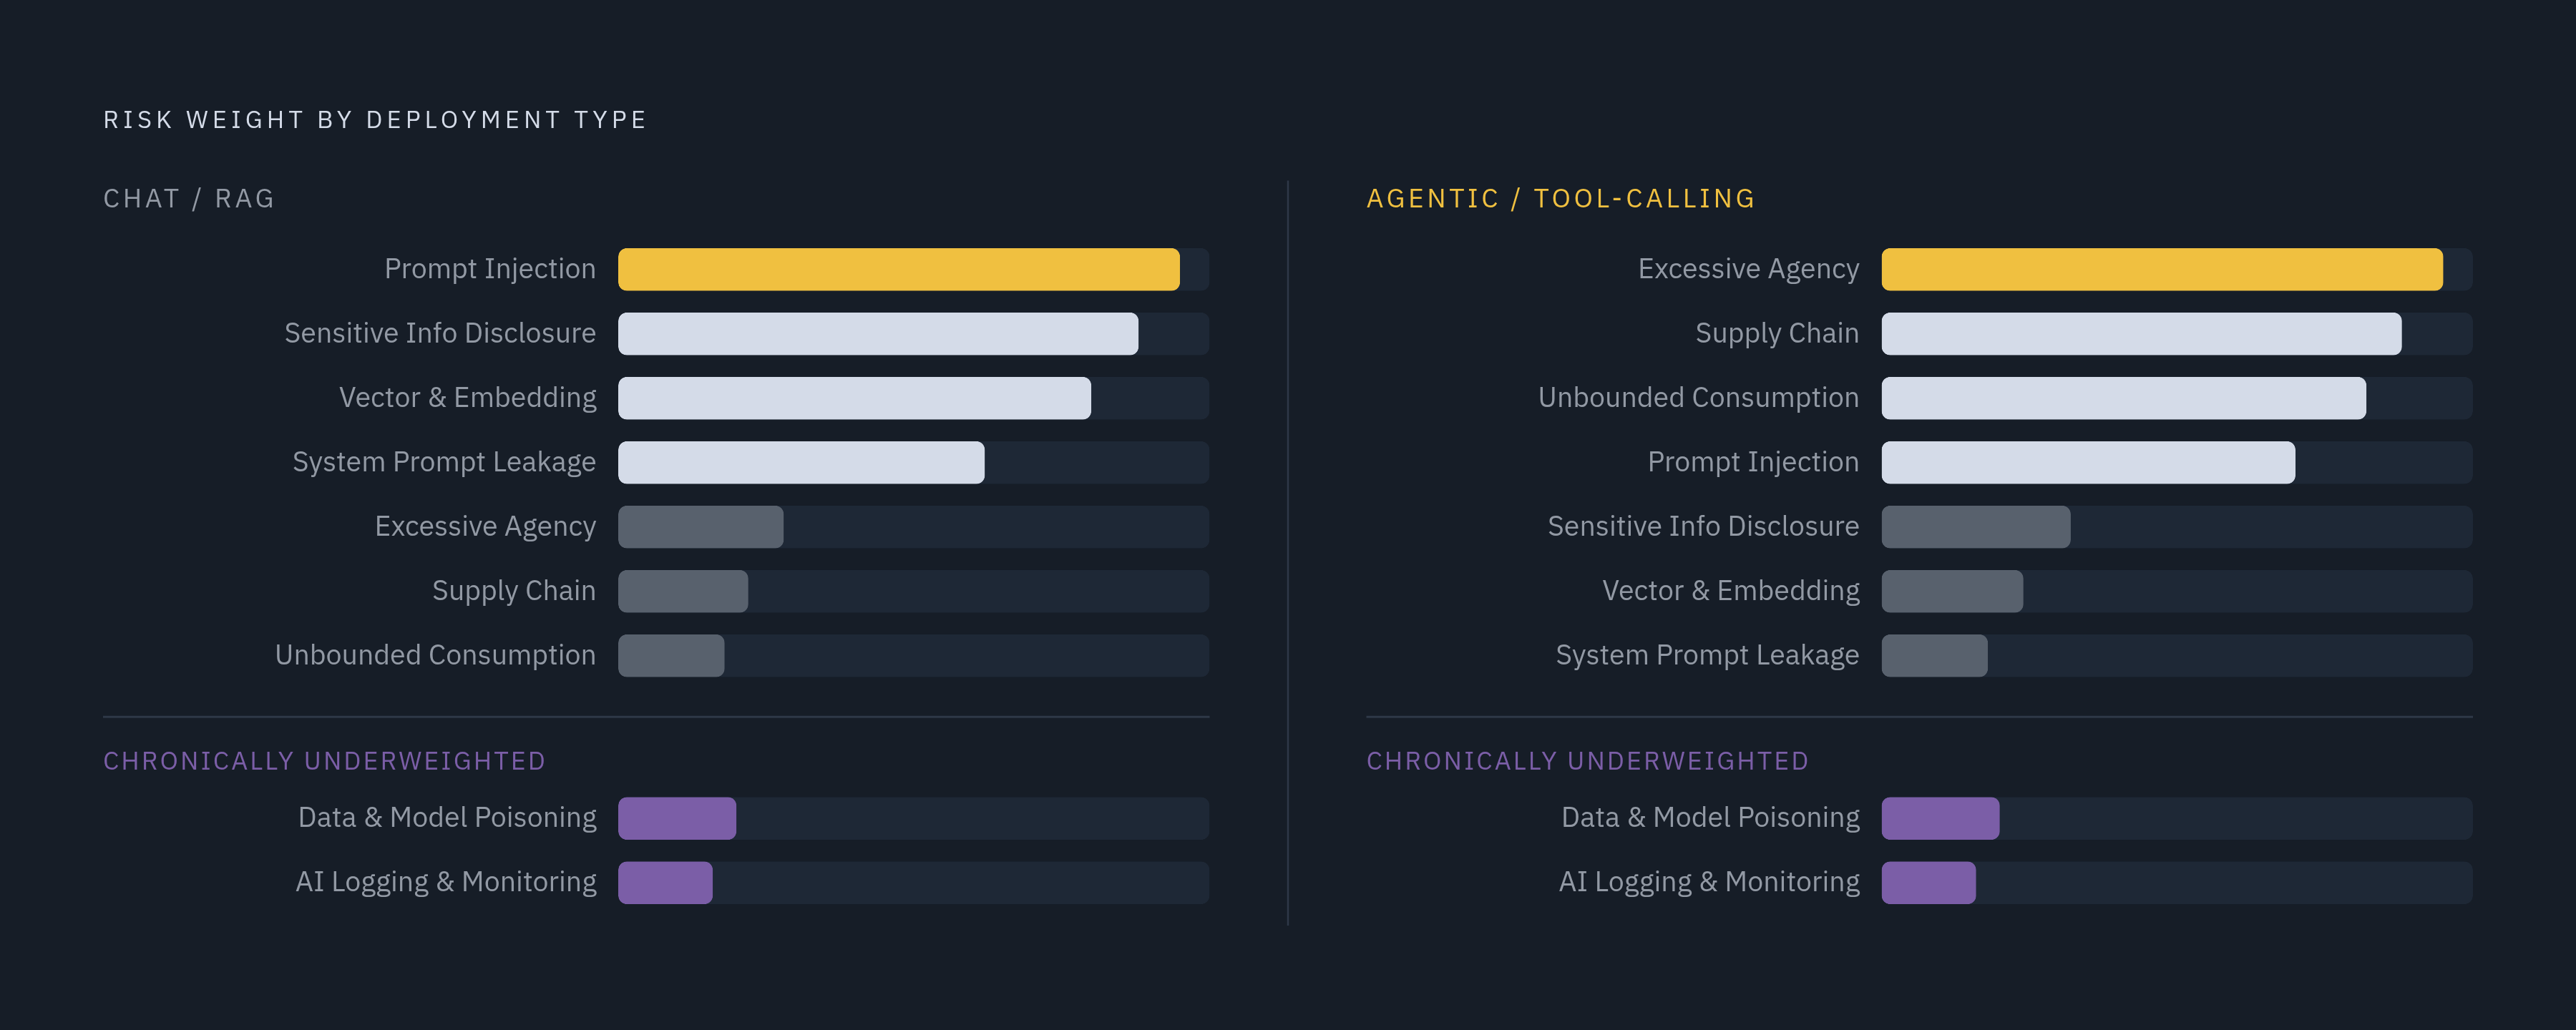Click 'Vector & Embedding' label under Chat / RAG
2576x1030 pixels.
[467, 398]
